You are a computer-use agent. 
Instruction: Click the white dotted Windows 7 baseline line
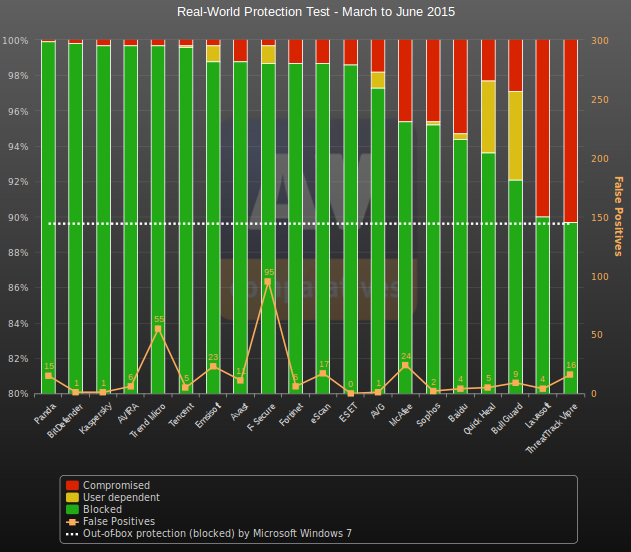pyautogui.click(x=309, y=224)
